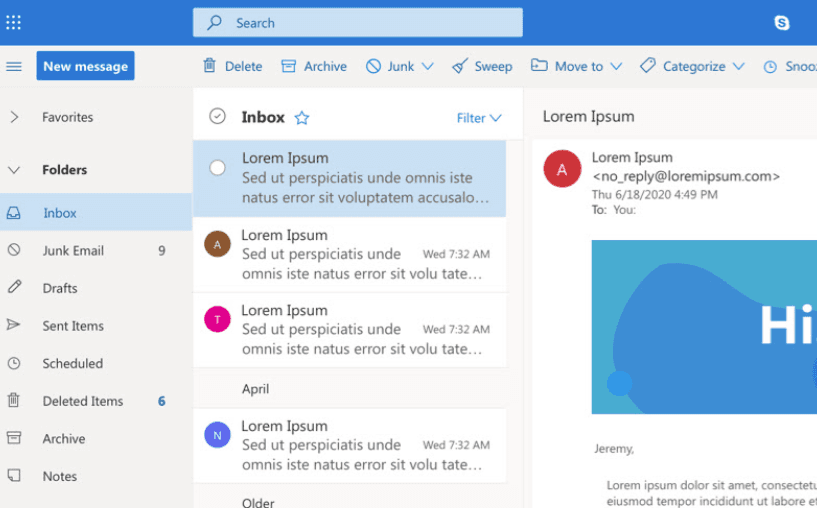
Task: Expand the Junk dropdown arrow
Action: pos(428,66)
